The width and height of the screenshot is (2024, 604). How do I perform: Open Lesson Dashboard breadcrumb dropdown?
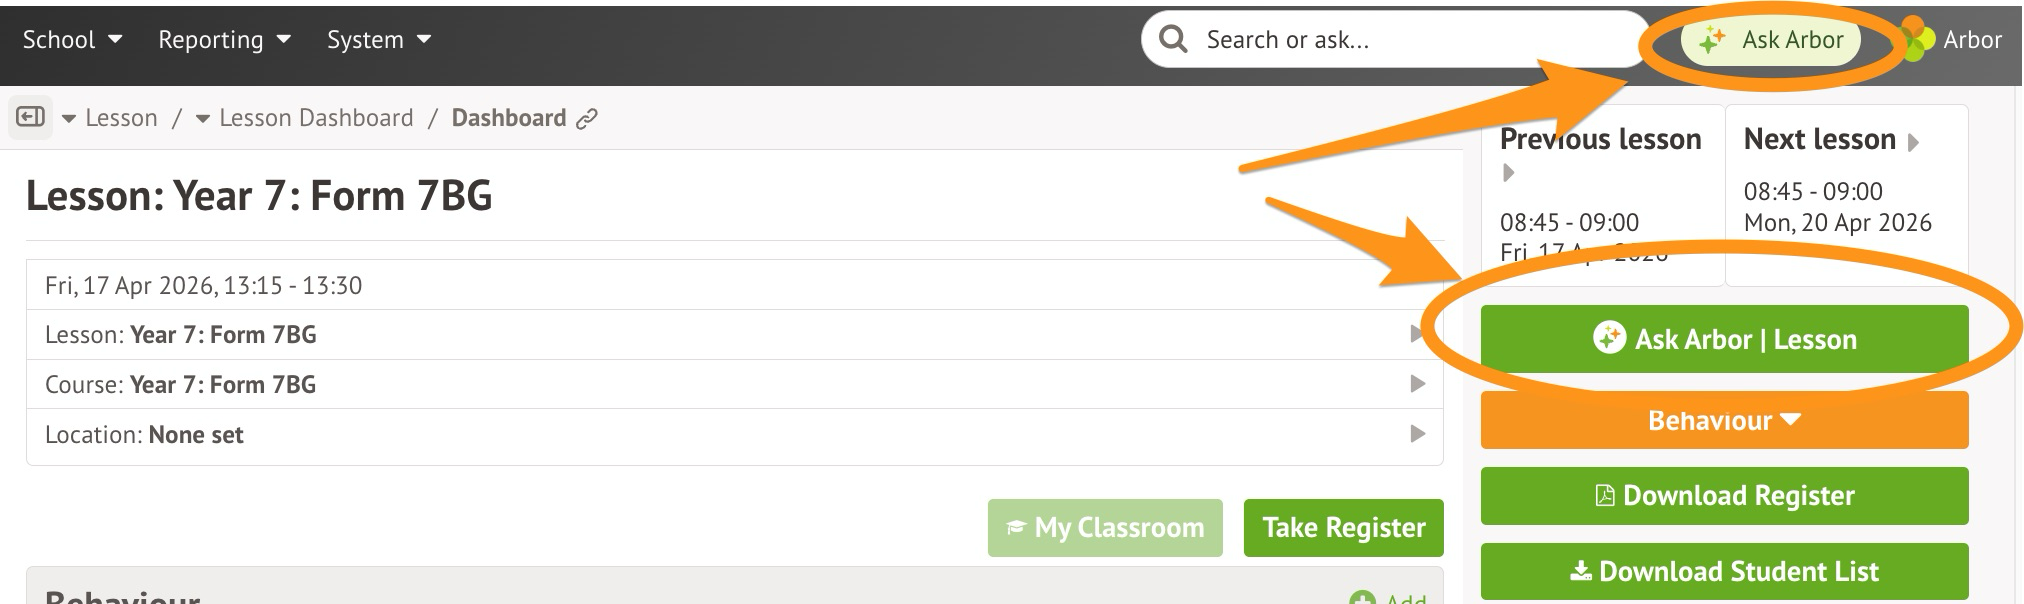[203, 119]
